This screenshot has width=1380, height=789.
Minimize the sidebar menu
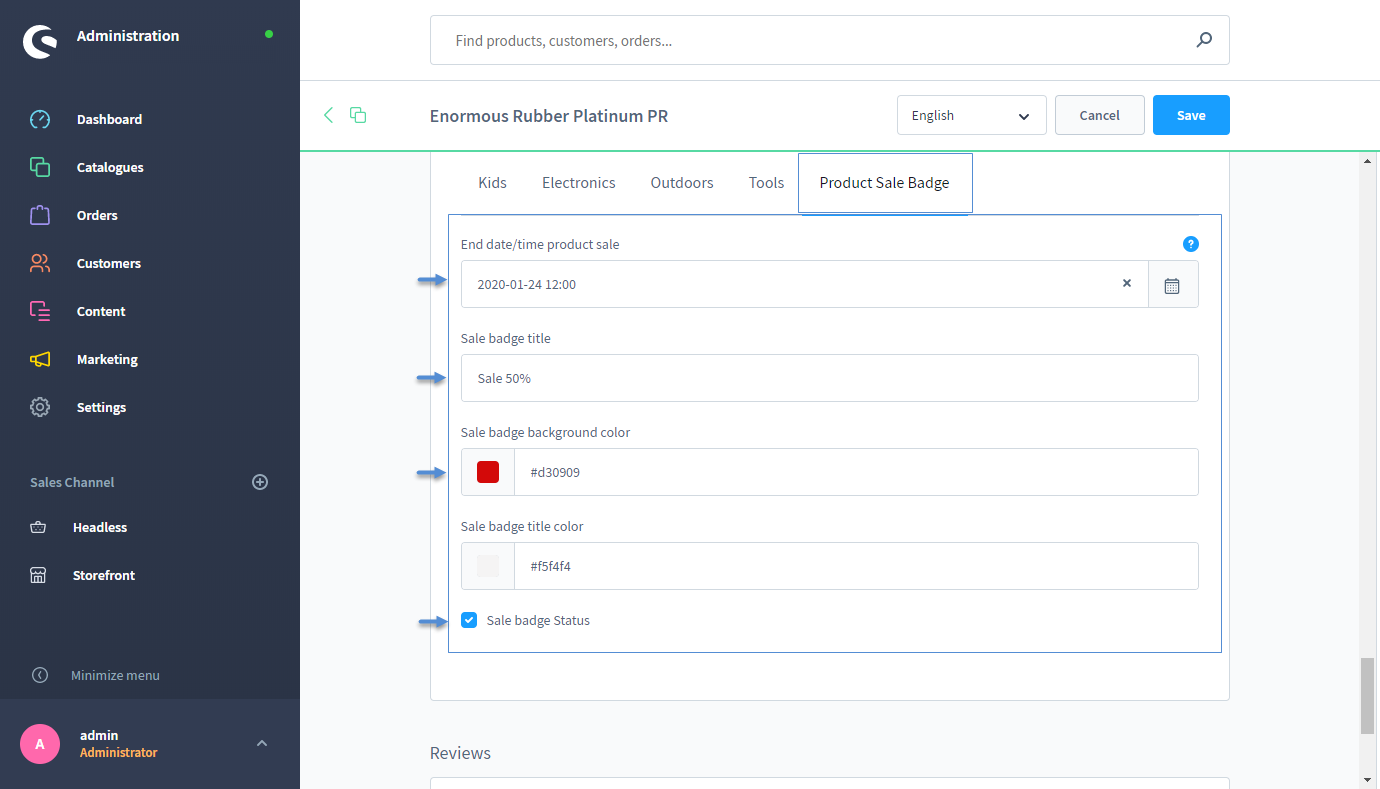(95, 675)
